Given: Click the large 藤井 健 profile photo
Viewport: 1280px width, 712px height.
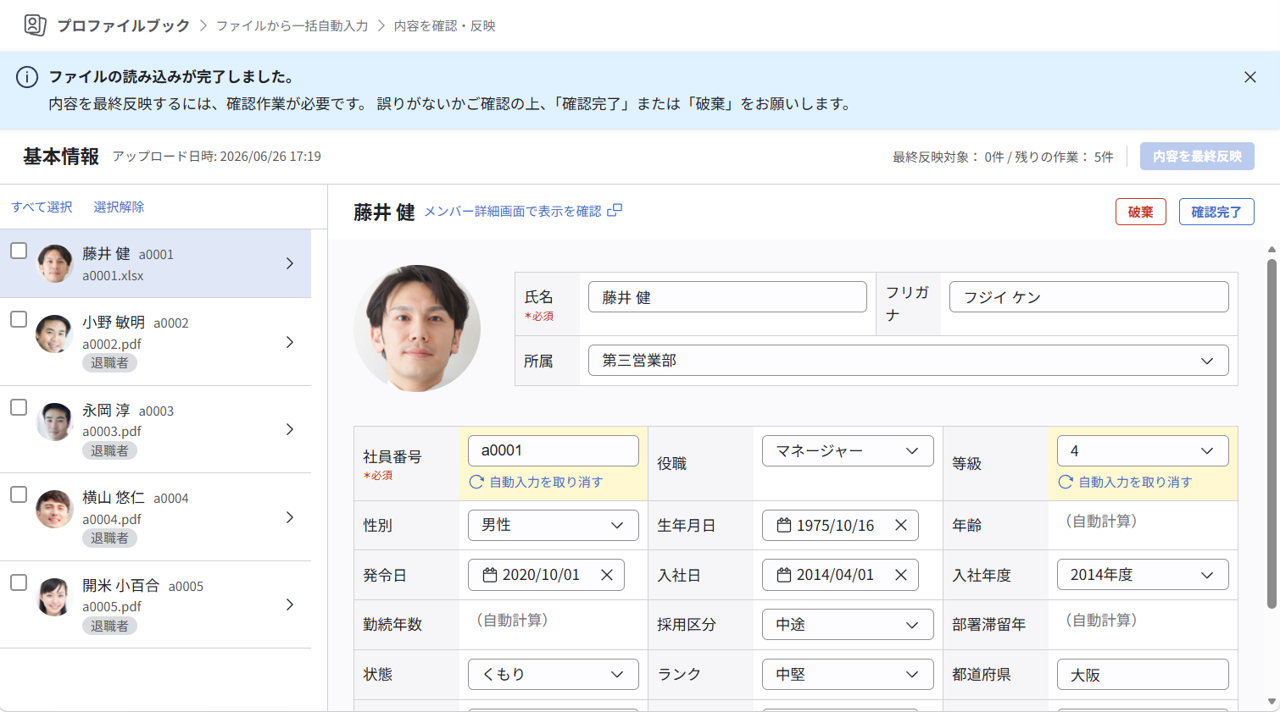Looking at the screenshot, I should pyautogui.click(x=417, y=328).
